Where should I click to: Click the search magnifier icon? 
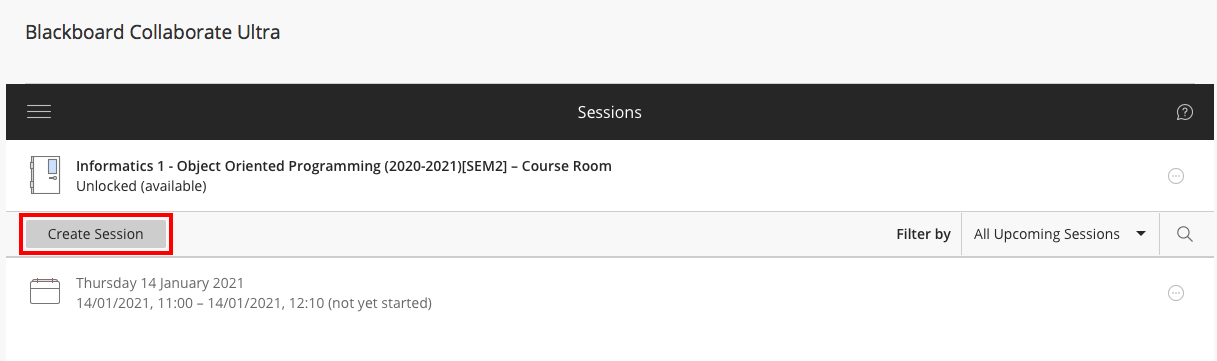click(1185, 234)
